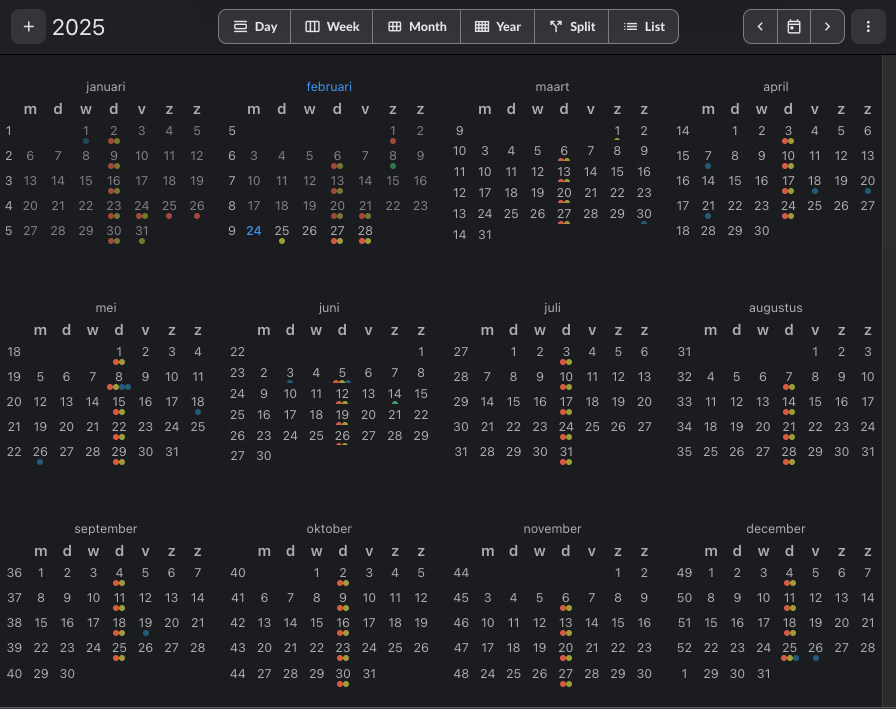Select highlighted date 24 in februari
This screenshot has width=896, height=709.
pos(254,231)
